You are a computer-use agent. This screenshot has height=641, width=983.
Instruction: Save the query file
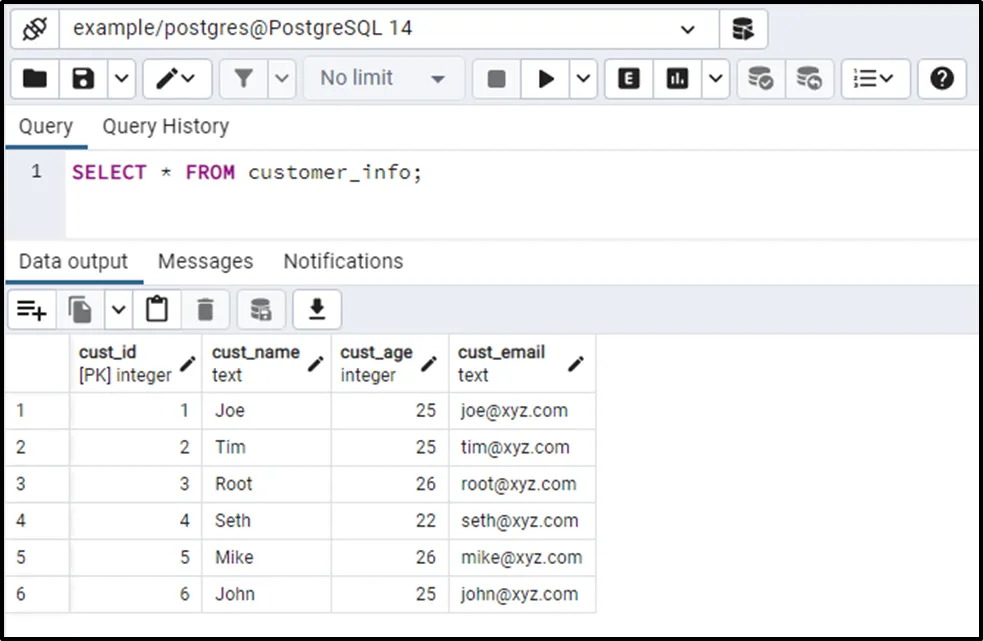click(83, 78)
